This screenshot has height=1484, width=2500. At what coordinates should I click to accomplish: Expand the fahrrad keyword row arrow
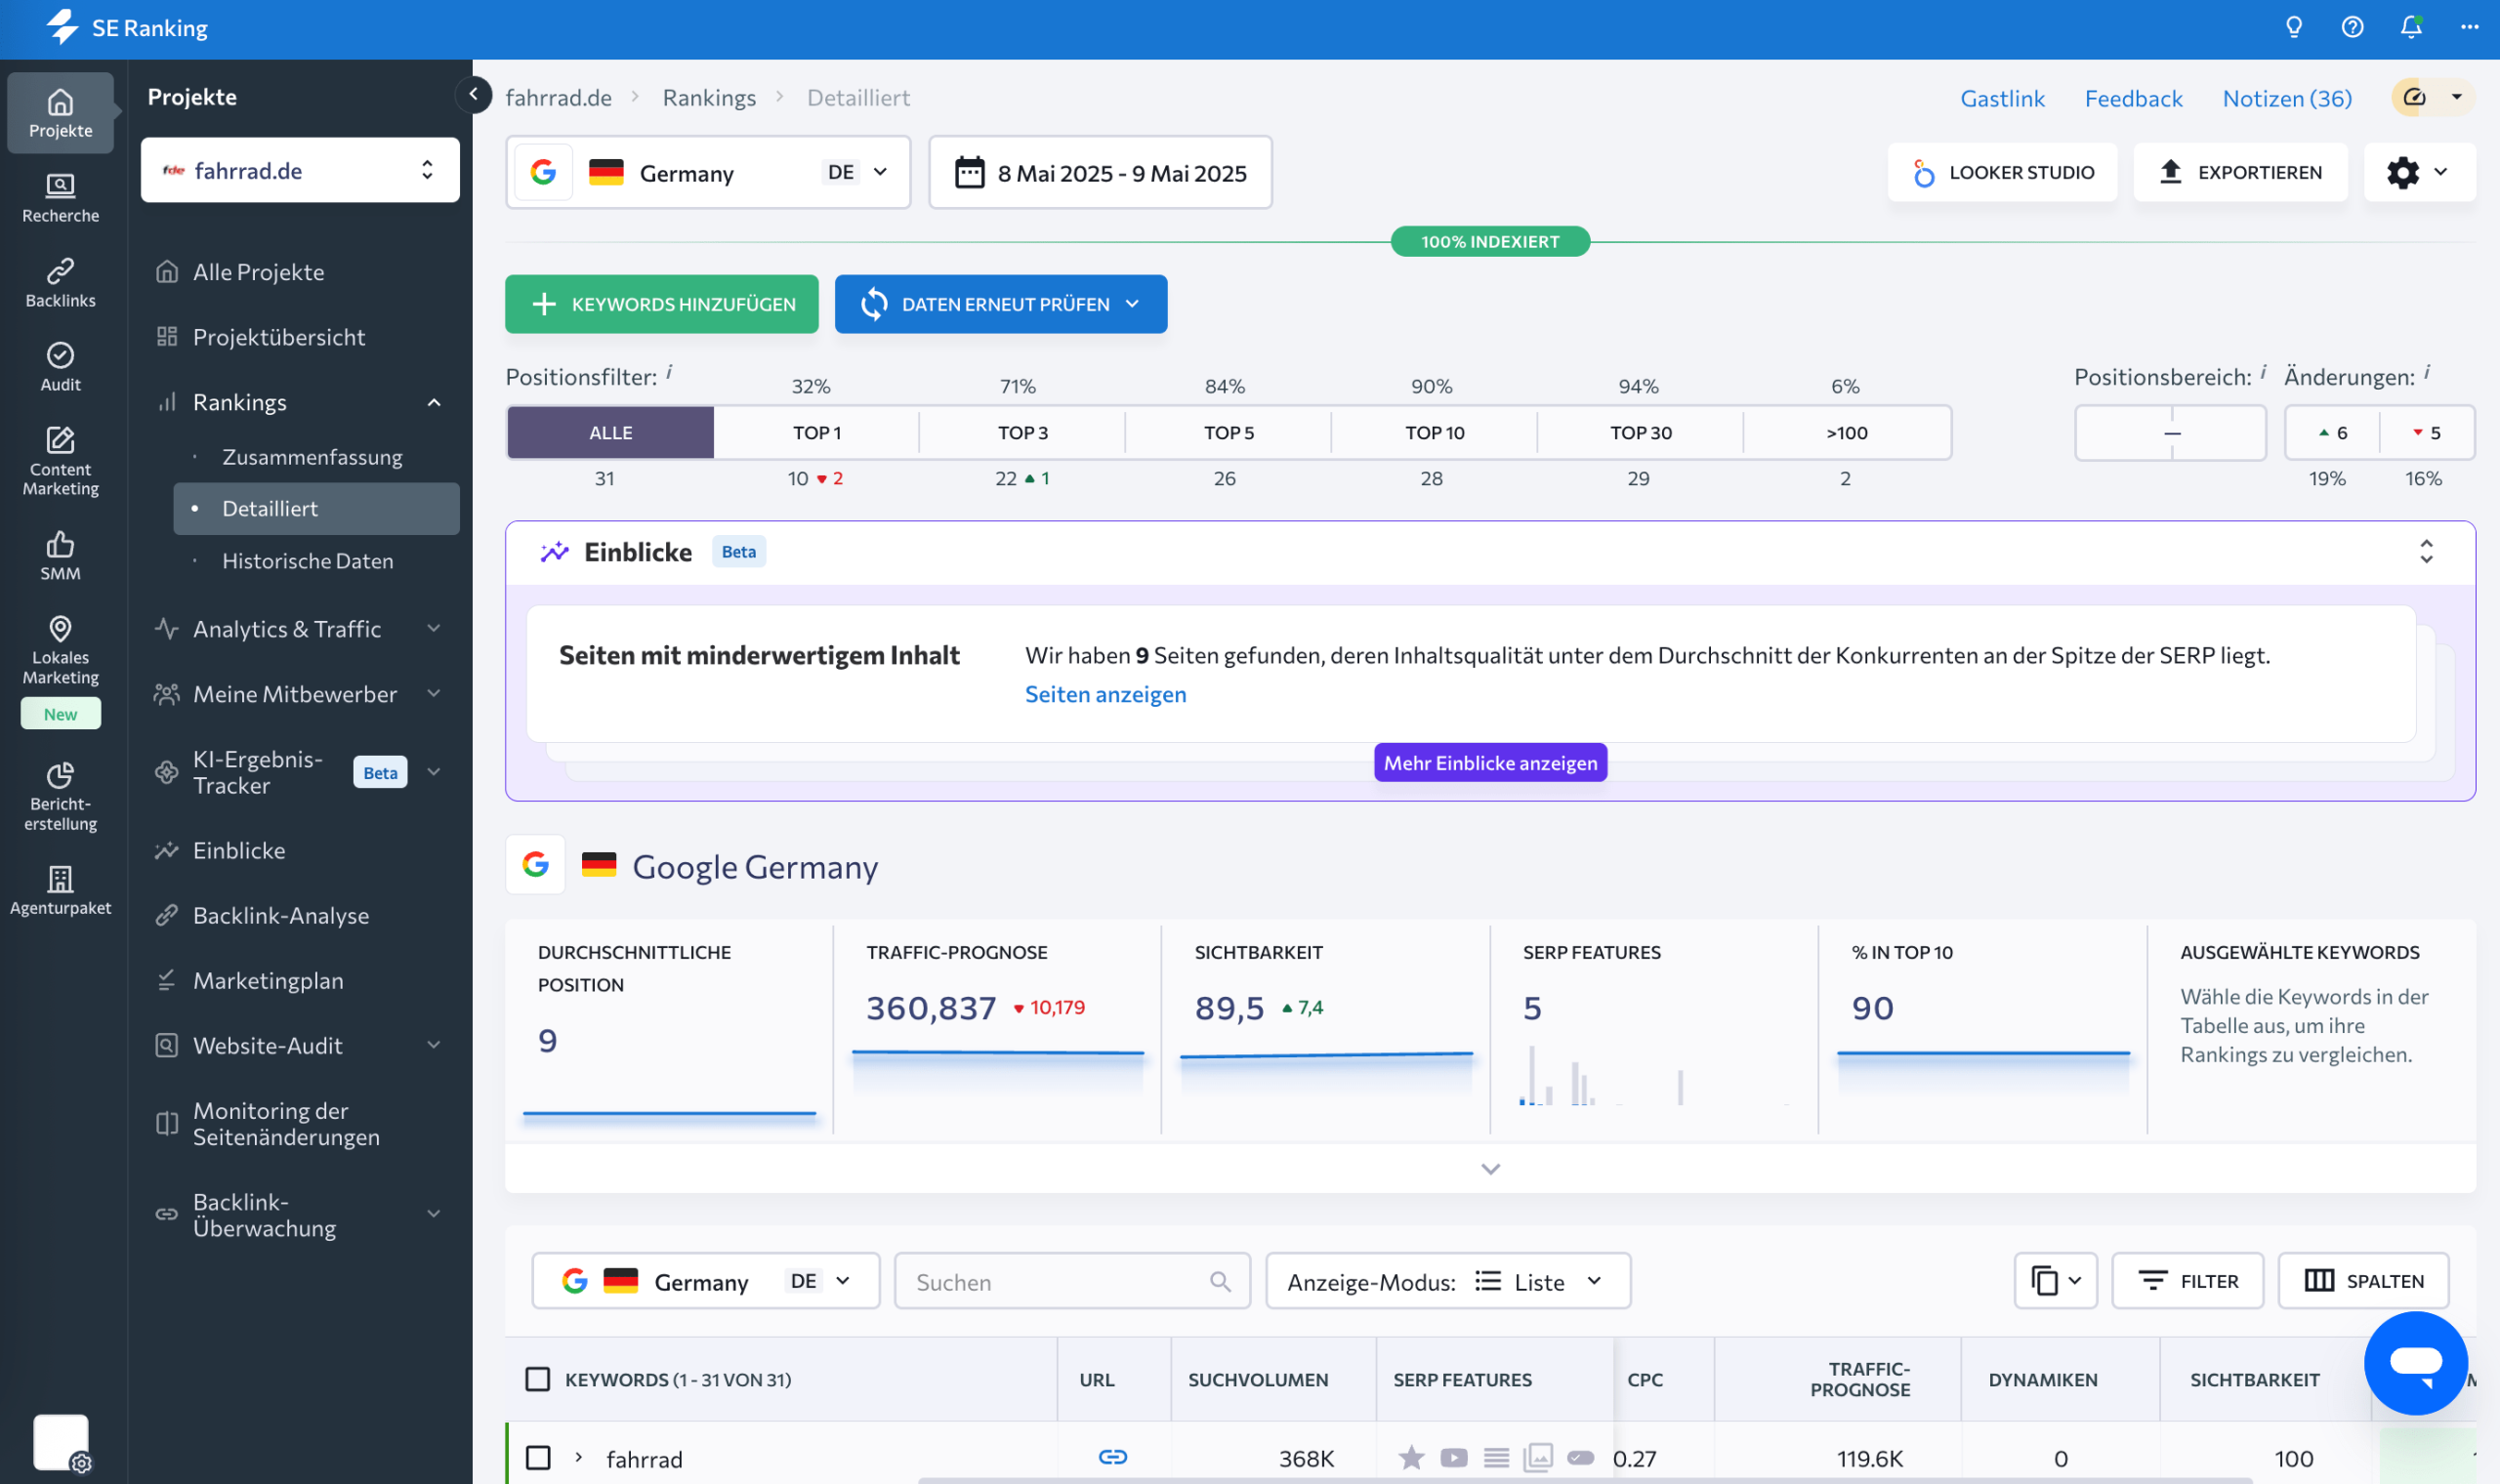[578, 1457]
